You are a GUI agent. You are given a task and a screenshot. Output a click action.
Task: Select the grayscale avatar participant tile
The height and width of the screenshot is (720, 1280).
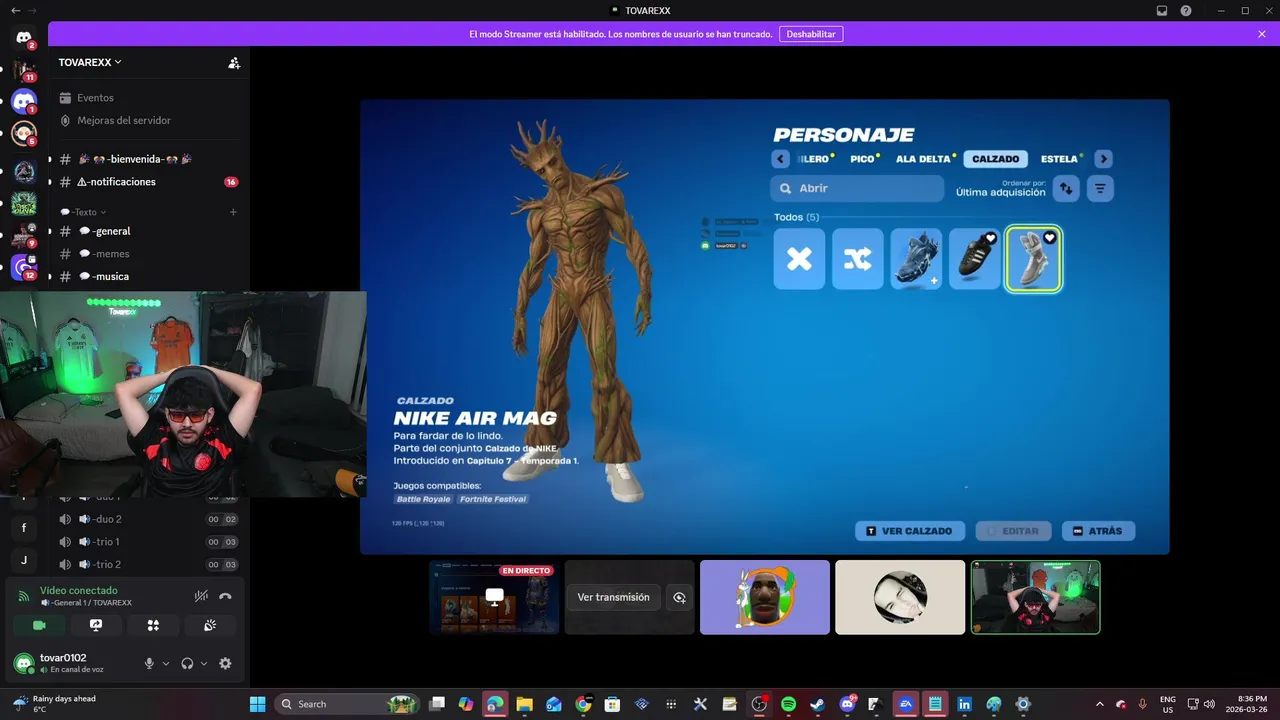(900, 597)
